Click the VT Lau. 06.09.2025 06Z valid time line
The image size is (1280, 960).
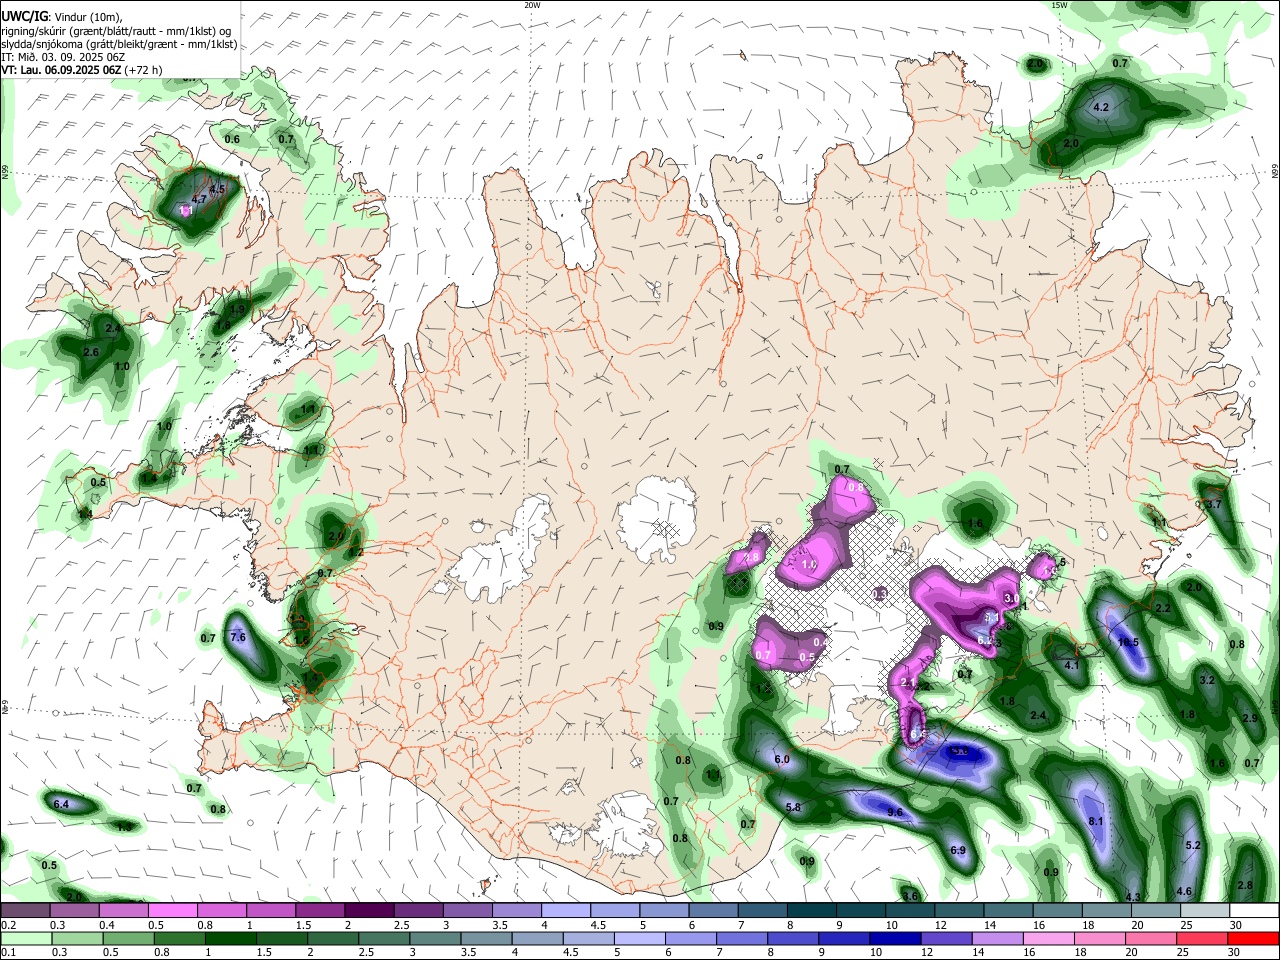point(82,71)
